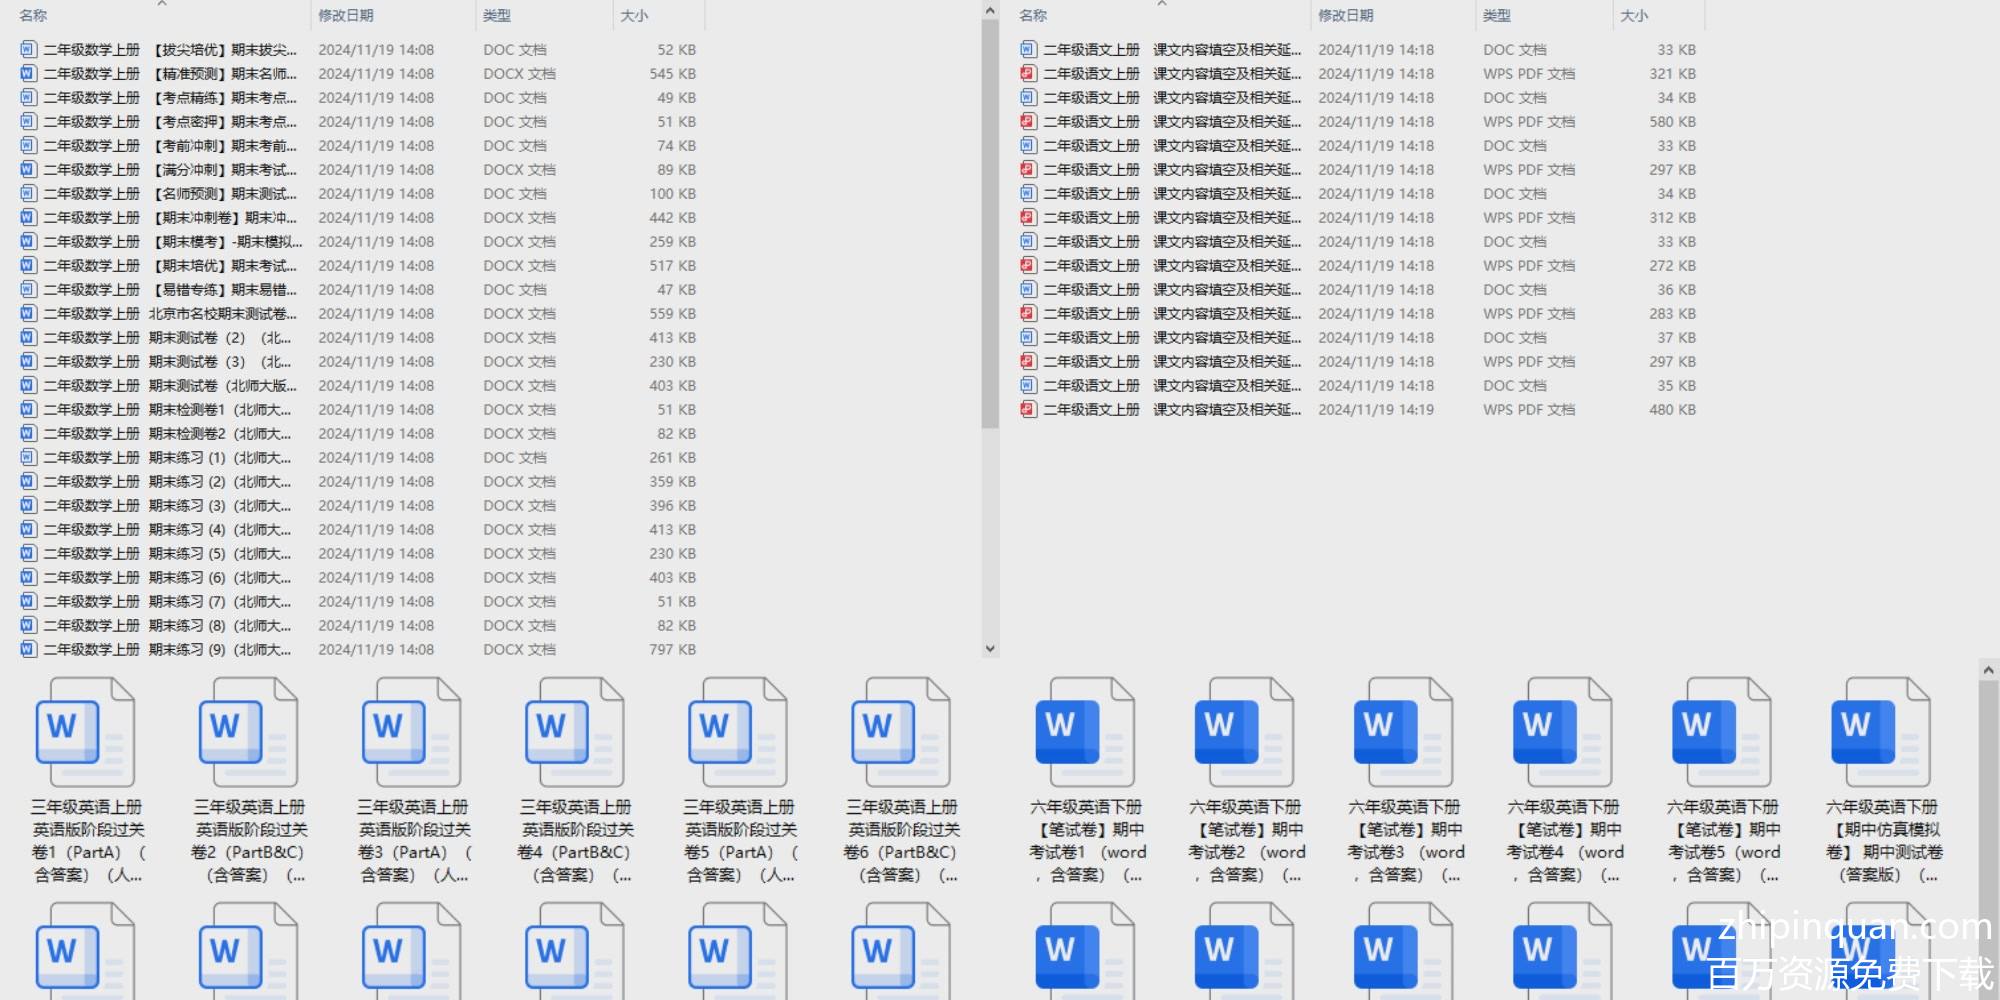Click the 2024/11/19 14:19 date in the 语文 list
The width and height of the screenshot is (2000, 1000).
tap(1376, 409)
